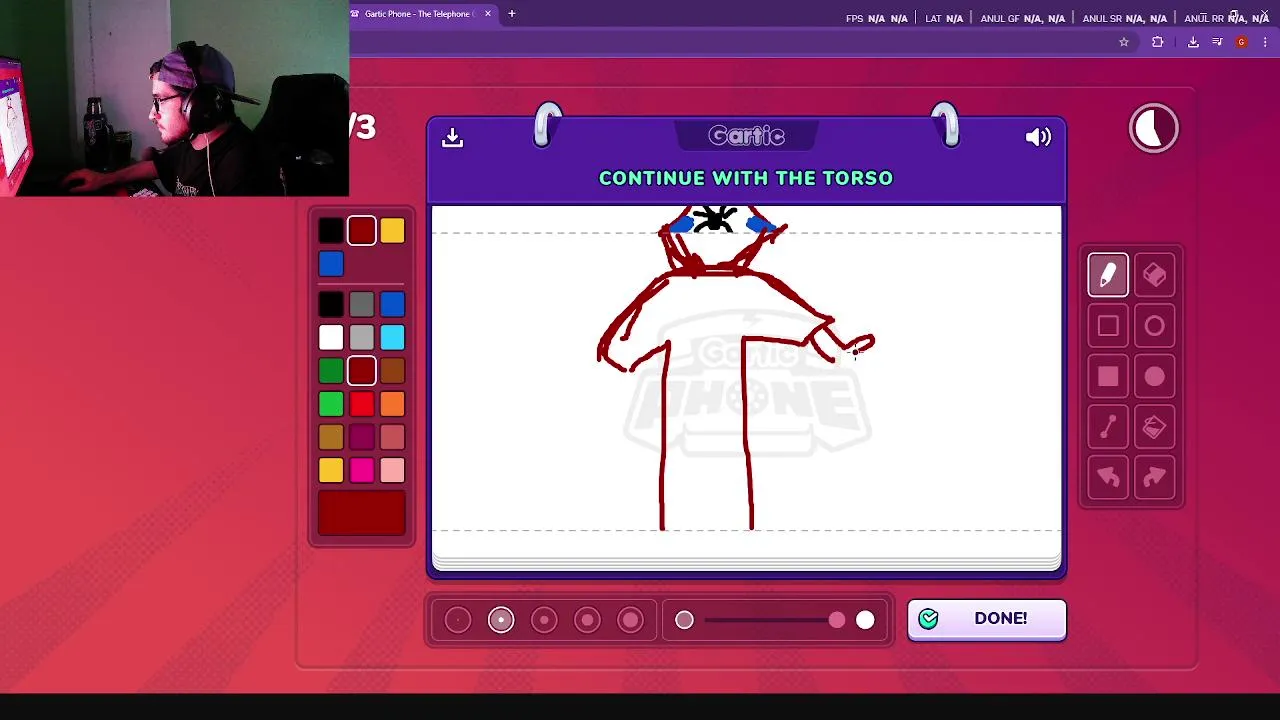1280x720 pixels.
Task: Pick bright green palette color
Action: 331,404
